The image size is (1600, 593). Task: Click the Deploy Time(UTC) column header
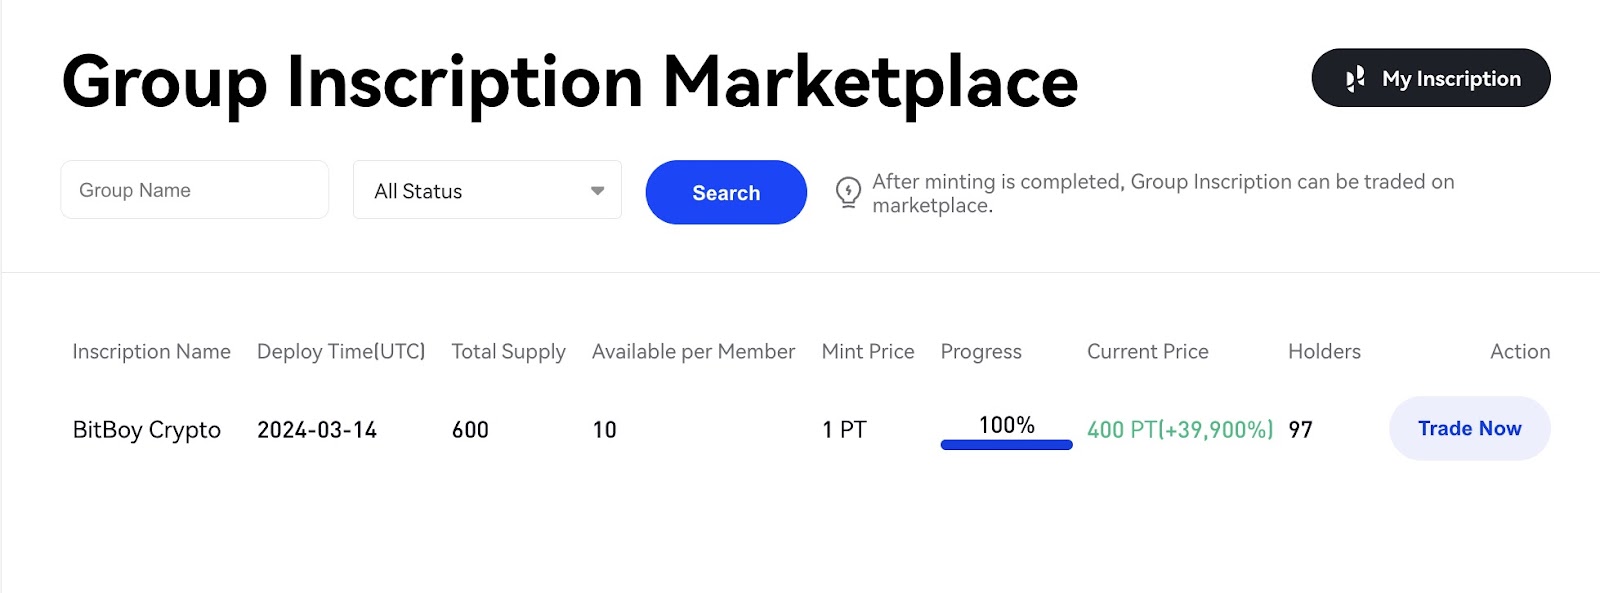click(341, 352)
